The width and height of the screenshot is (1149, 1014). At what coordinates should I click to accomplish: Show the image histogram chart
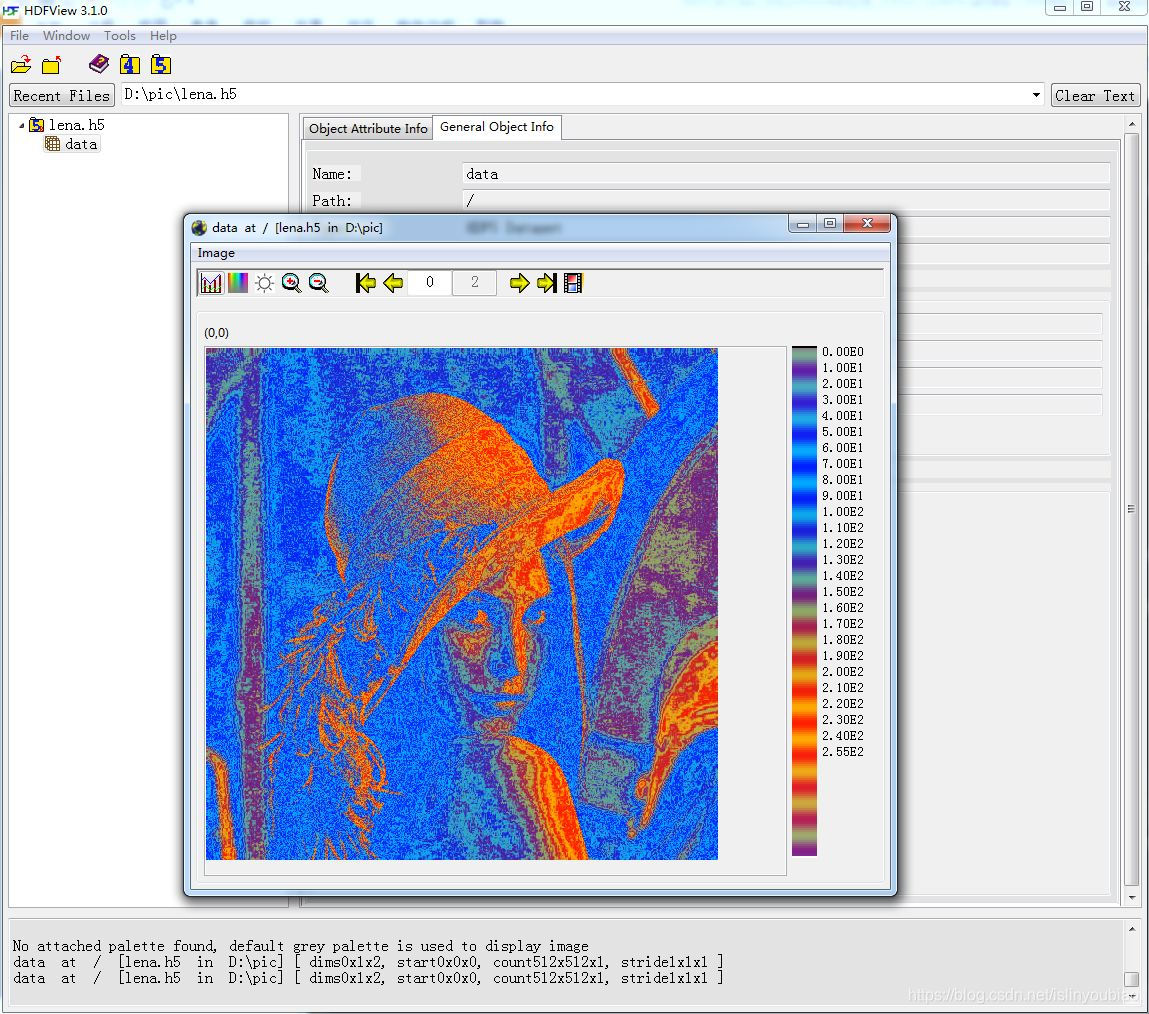pyautogui.click(x=210, y=283)
